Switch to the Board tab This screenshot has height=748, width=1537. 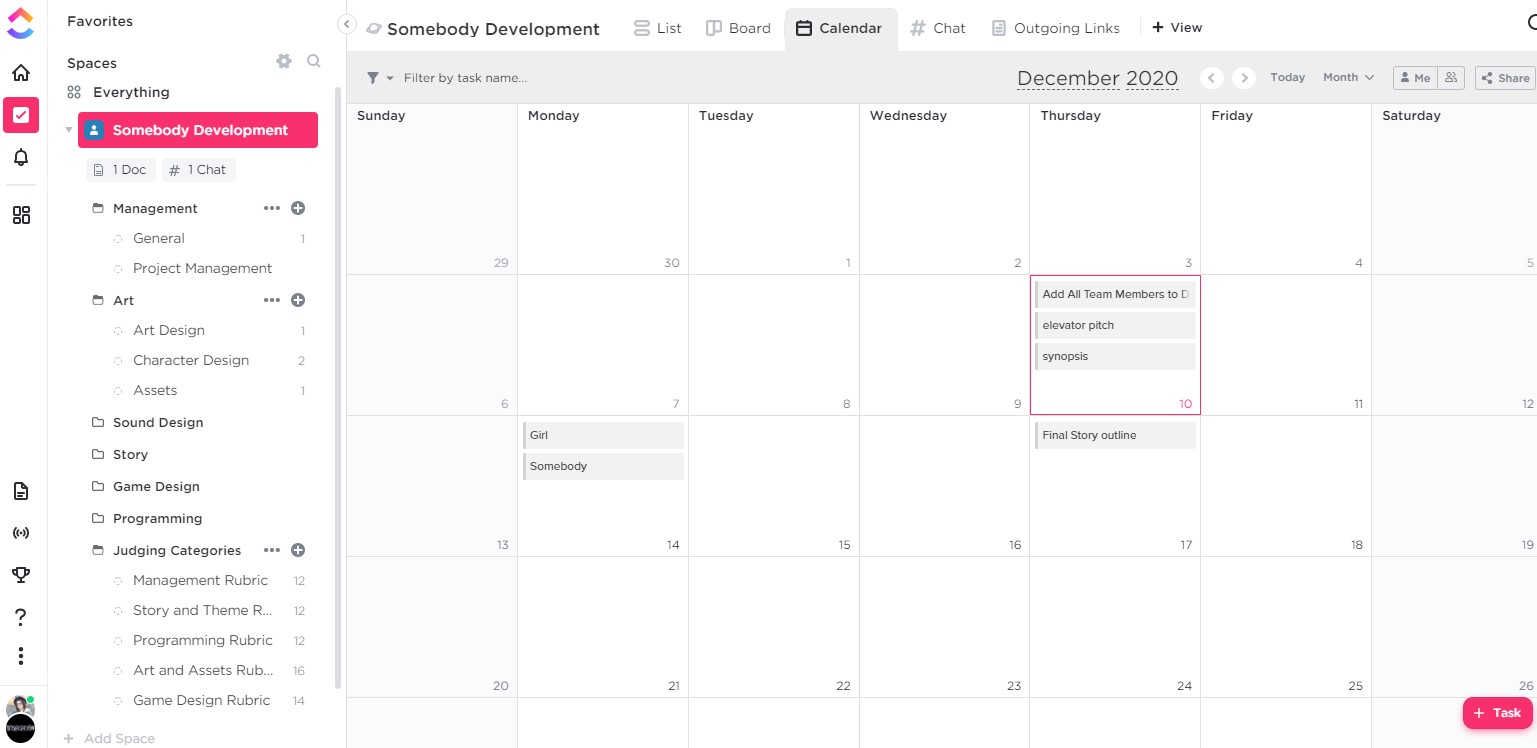pyautogui.click(x=739, y=28)
